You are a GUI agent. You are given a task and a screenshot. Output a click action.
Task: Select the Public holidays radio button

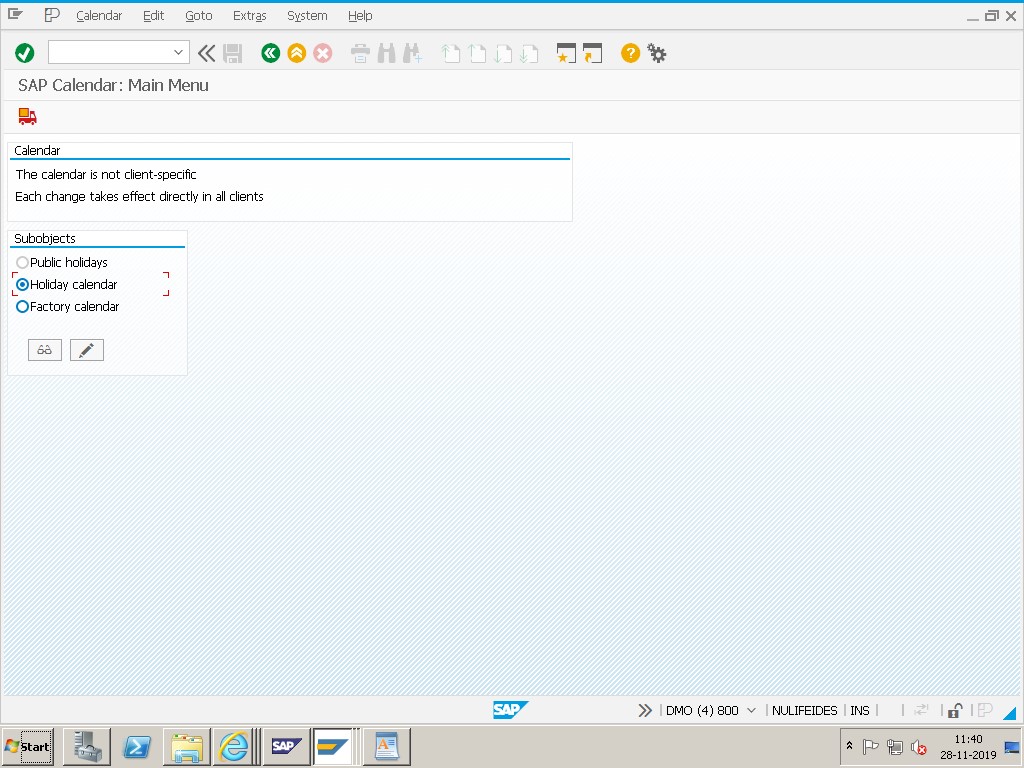22,263
